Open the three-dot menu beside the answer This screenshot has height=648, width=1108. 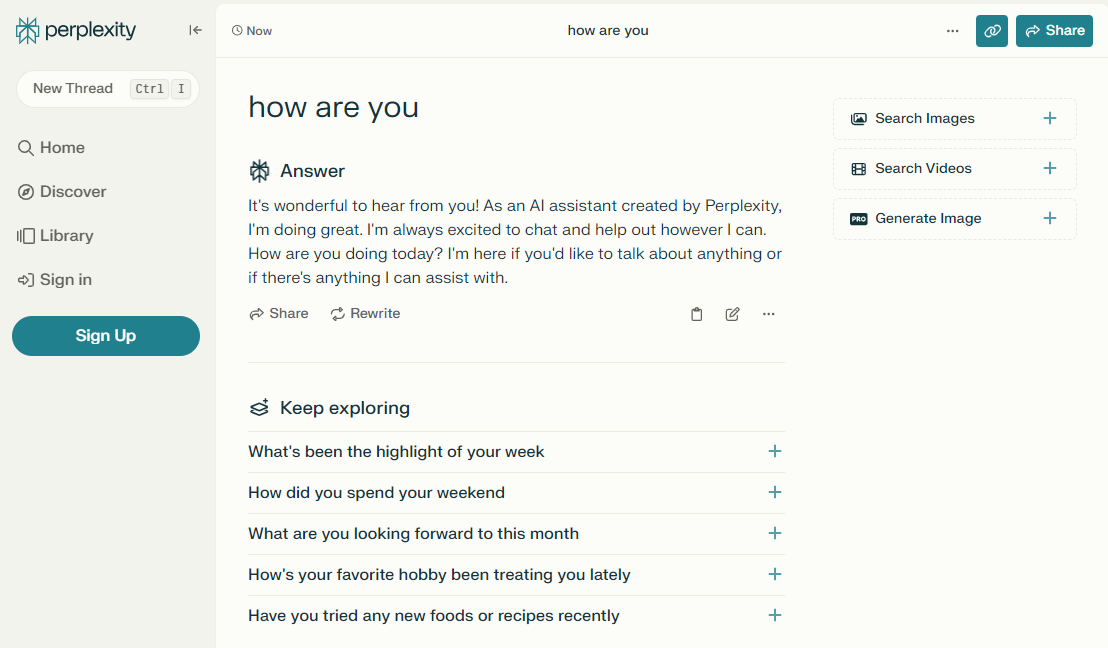tap(768, 313)
